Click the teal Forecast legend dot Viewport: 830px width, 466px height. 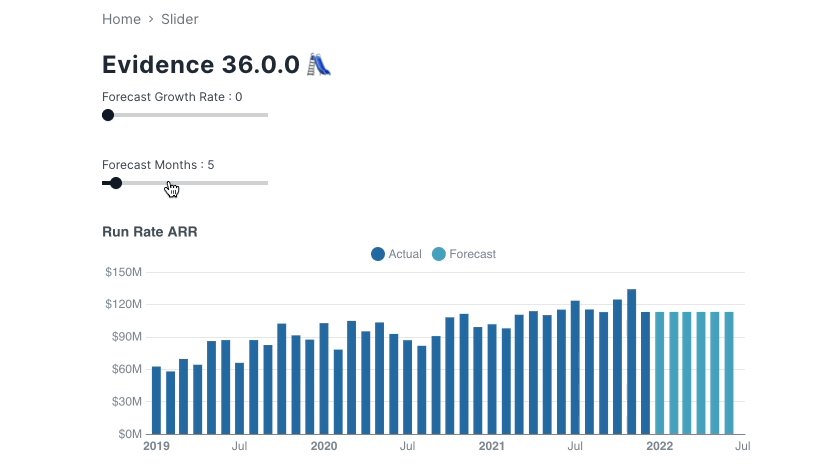pos(439,254)
